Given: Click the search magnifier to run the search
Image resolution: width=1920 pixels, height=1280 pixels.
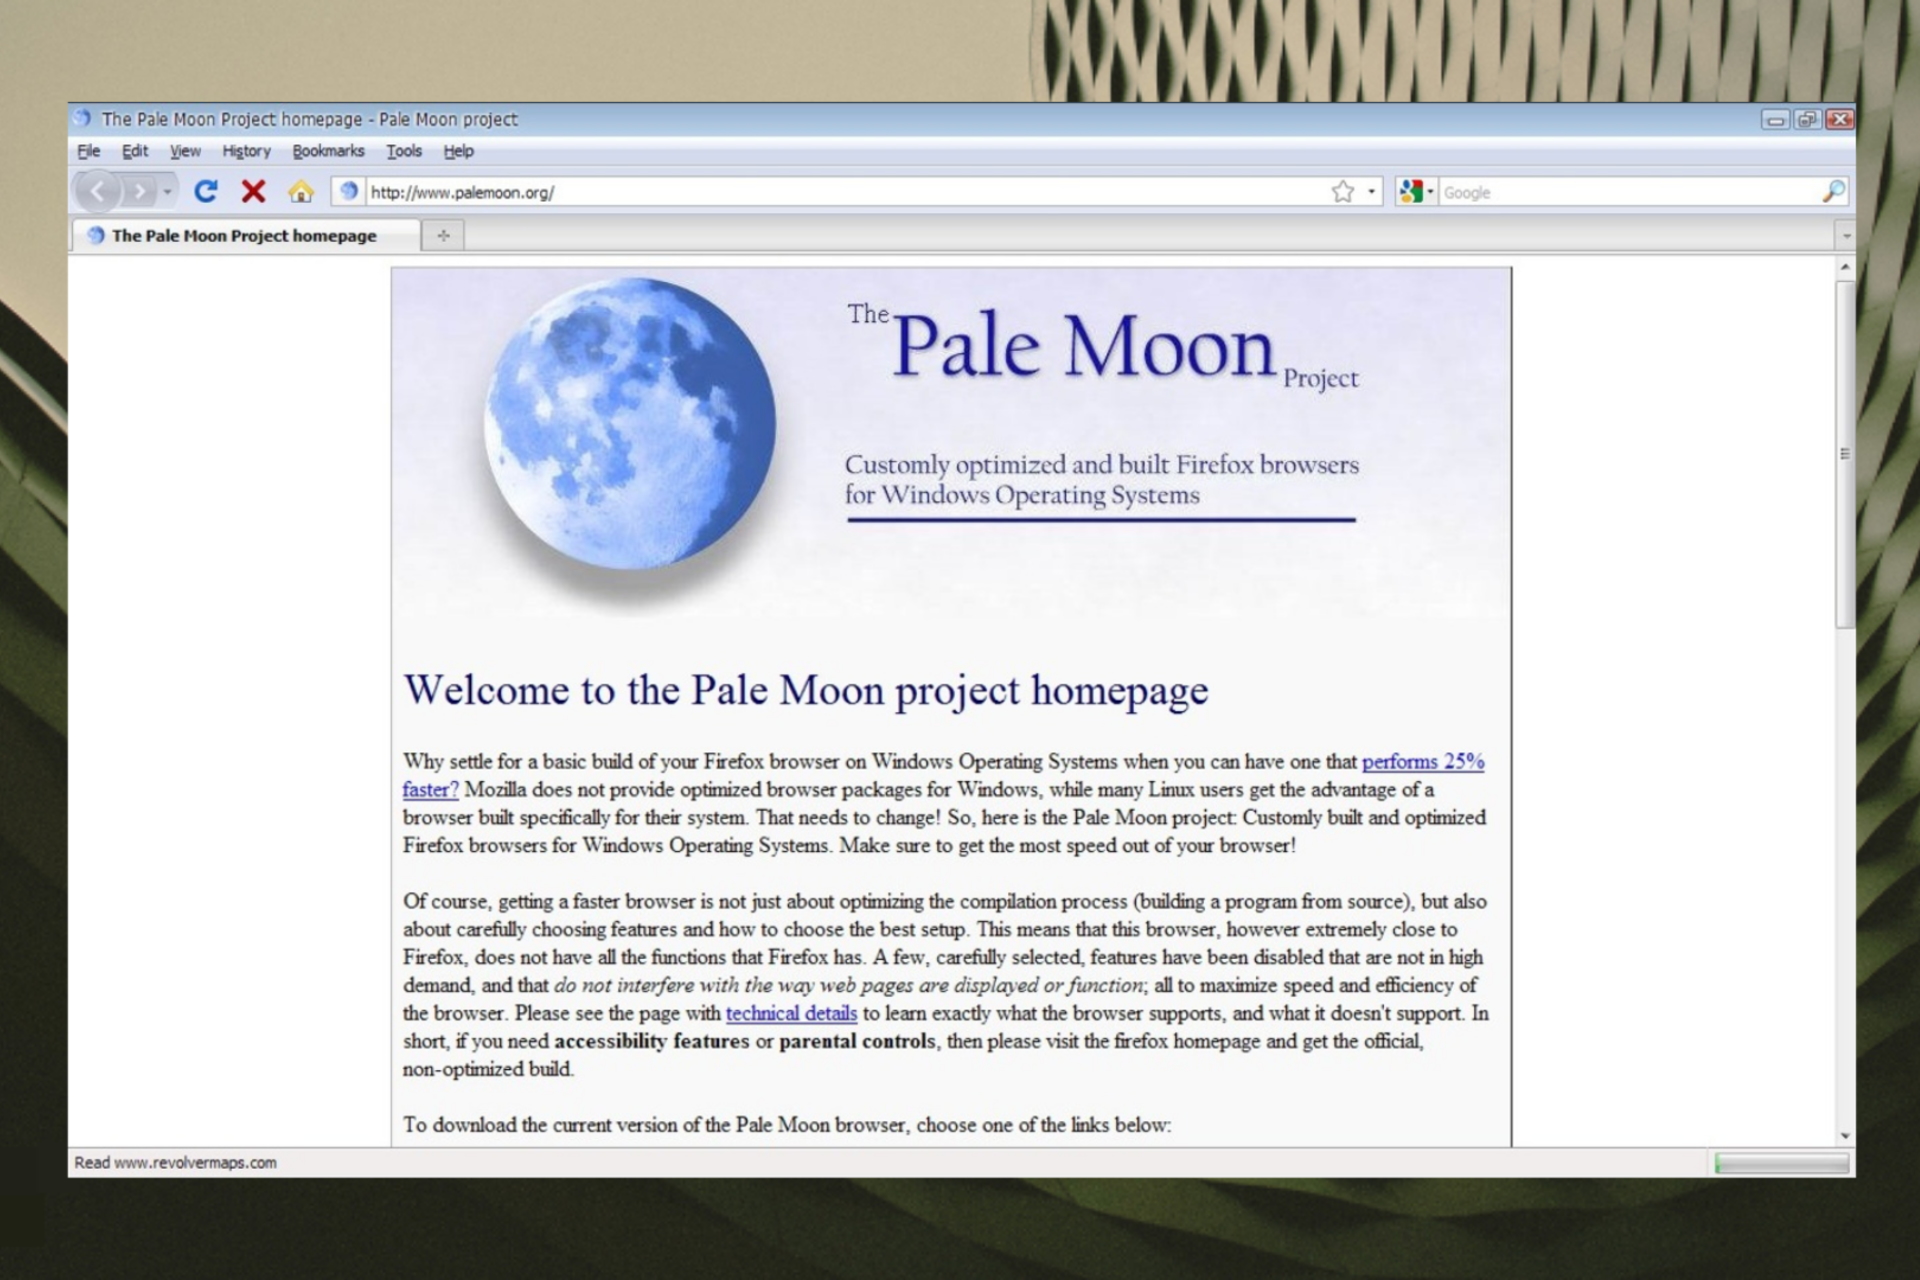Looking at the screenshot, I should [x=1835, y=191].
